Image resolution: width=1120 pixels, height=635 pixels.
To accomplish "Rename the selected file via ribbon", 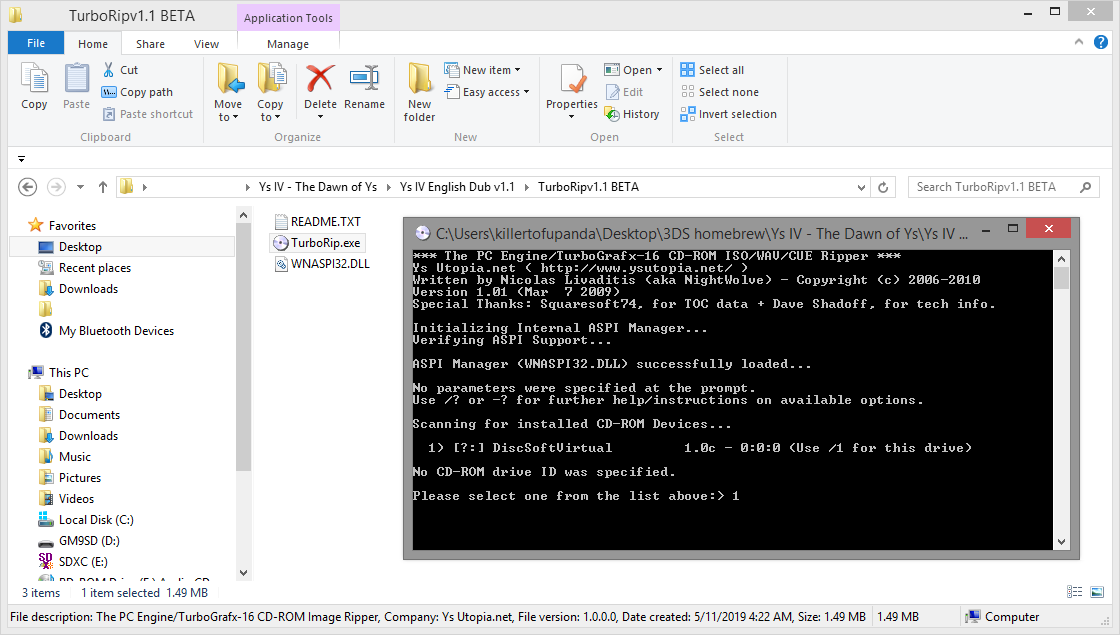I will pos(364,86).
